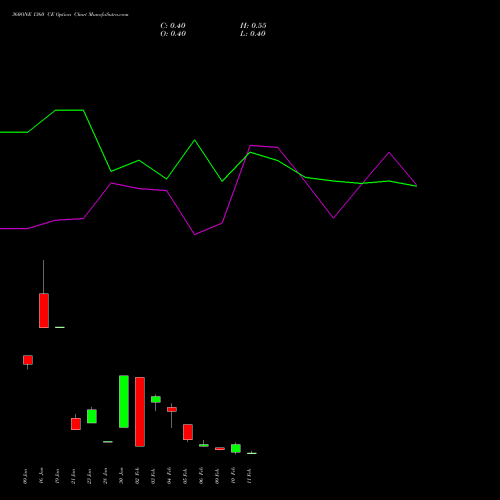This screenshot has height=500, width=500.
Task: Select the 10 Feb date label
Action: 234,476
